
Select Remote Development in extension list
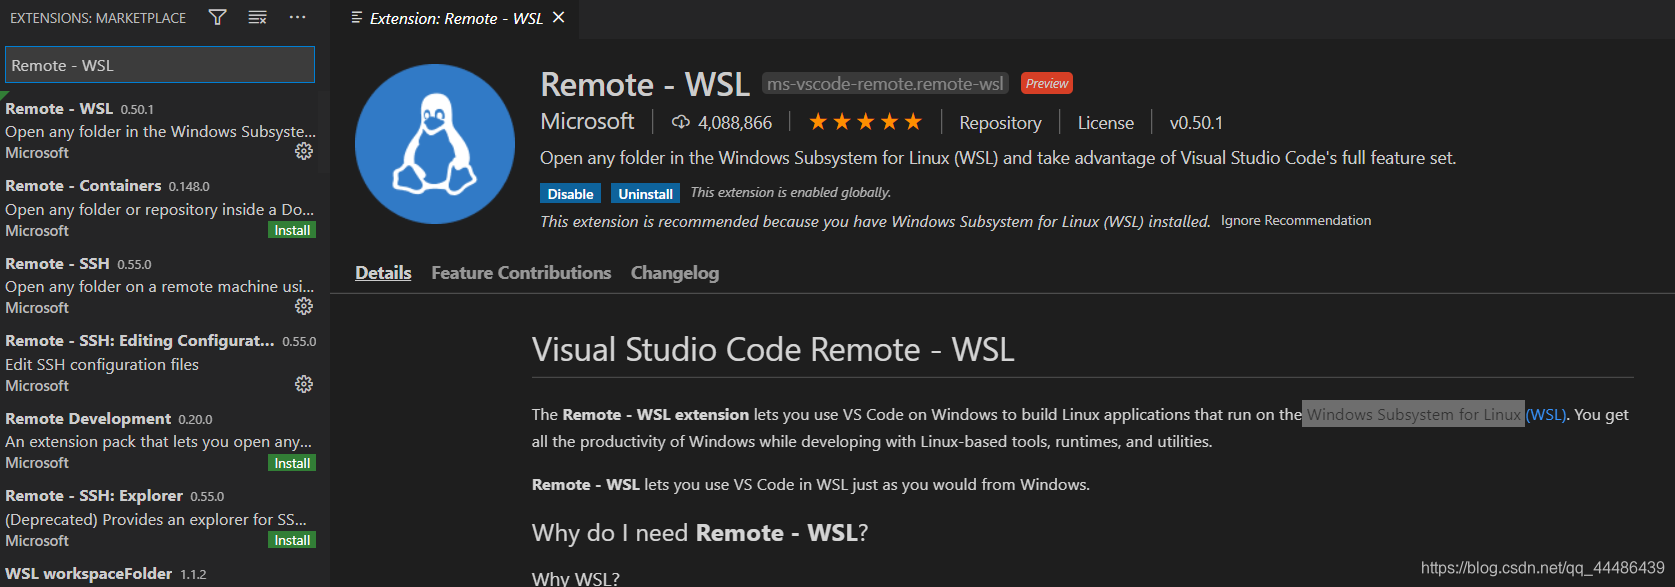tap(160, 440)
